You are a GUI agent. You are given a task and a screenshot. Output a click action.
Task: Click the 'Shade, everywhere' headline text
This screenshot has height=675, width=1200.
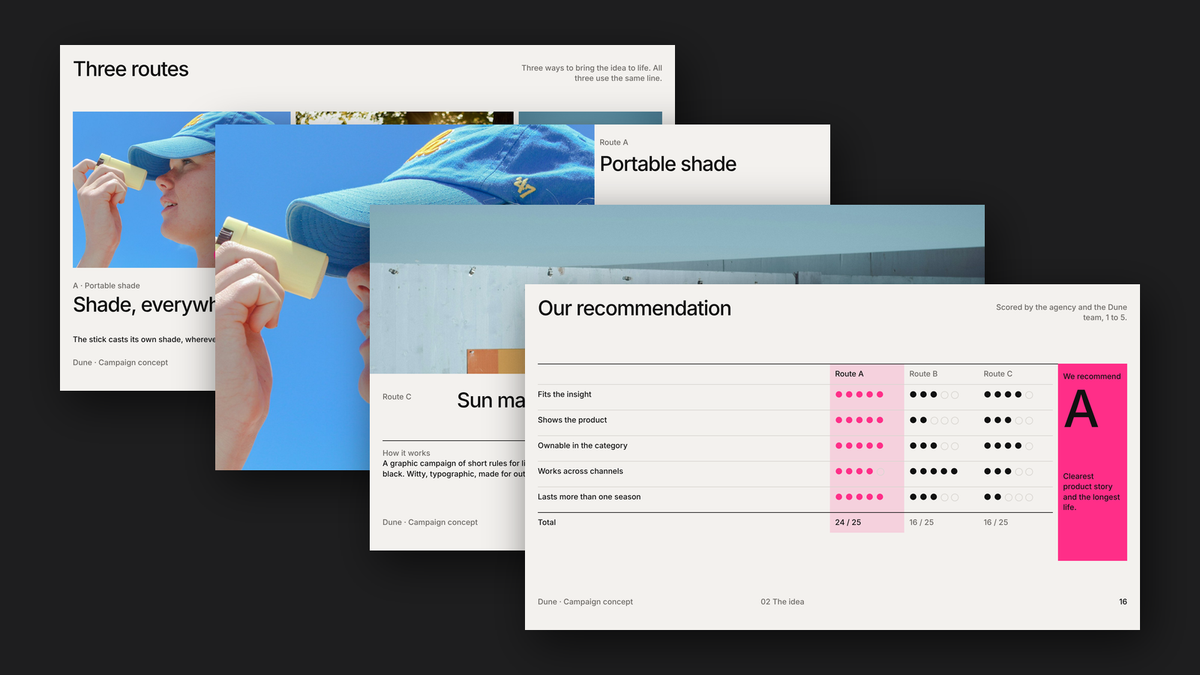coord(144,304)
